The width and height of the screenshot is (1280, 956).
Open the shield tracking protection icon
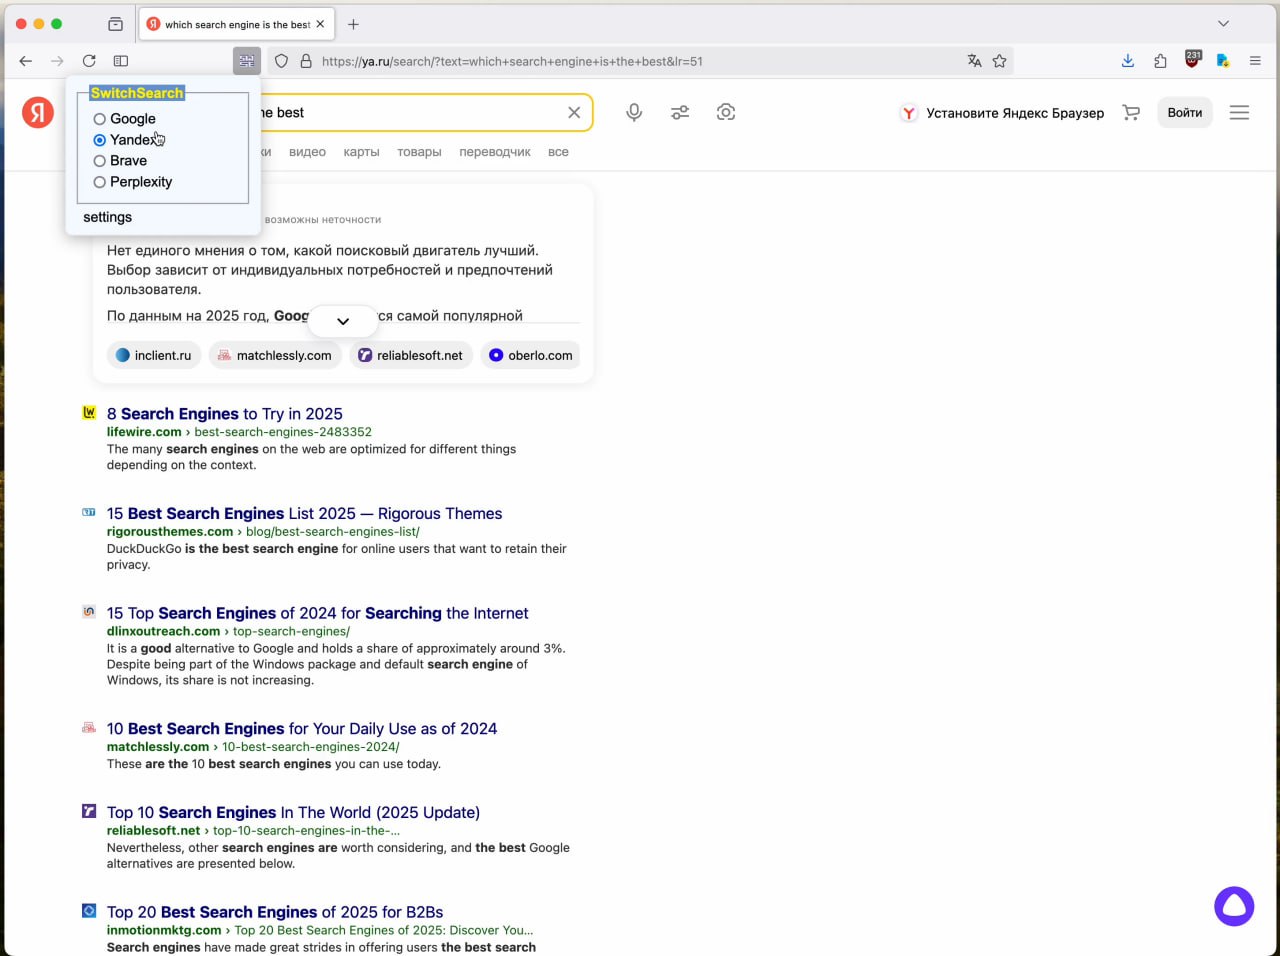click(x=282, y=61)
